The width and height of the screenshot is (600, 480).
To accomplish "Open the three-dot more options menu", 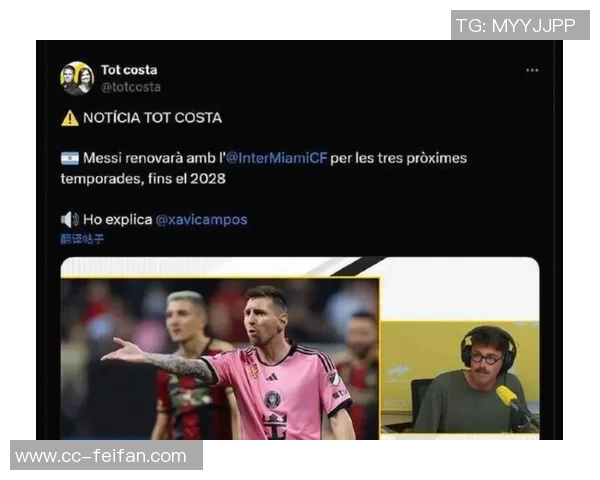I will point(532,70).
